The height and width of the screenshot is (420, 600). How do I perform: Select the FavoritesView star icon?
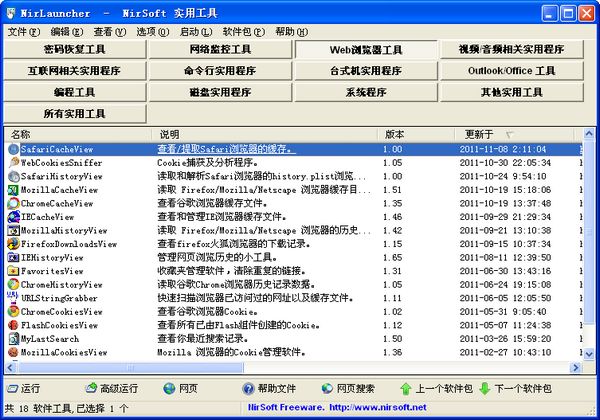tap(13, 270)
